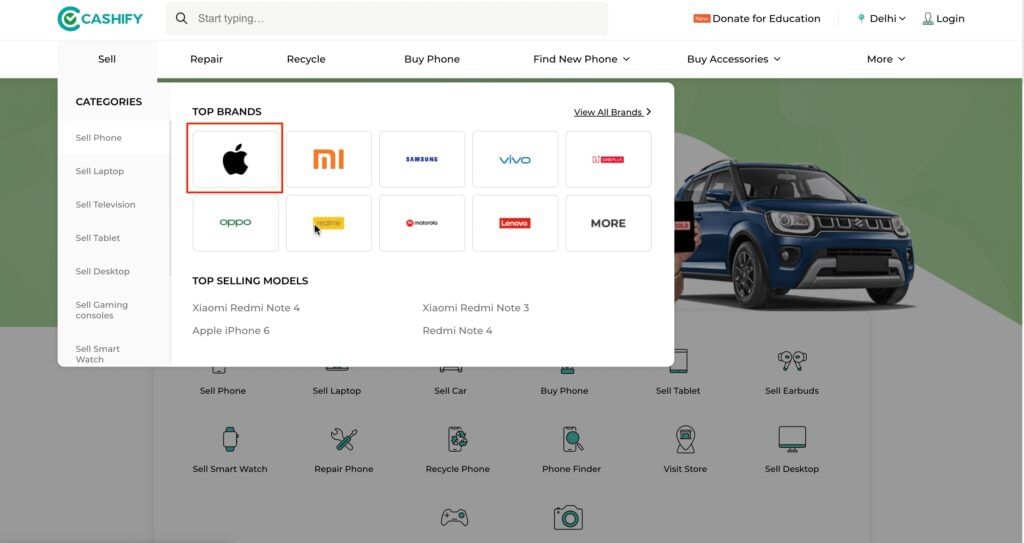The image size is (1024, 543).
Task: Open Redmi Note 4 model link
Action: [457, 331]
